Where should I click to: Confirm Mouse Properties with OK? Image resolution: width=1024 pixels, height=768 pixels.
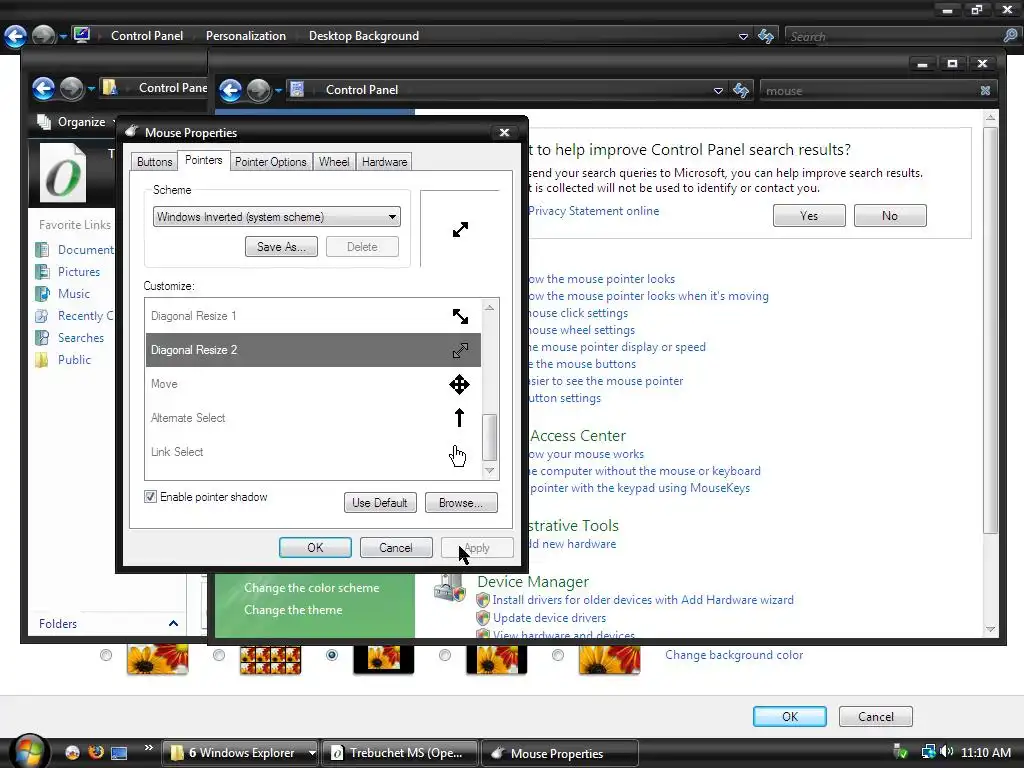[x=315, y=548]
